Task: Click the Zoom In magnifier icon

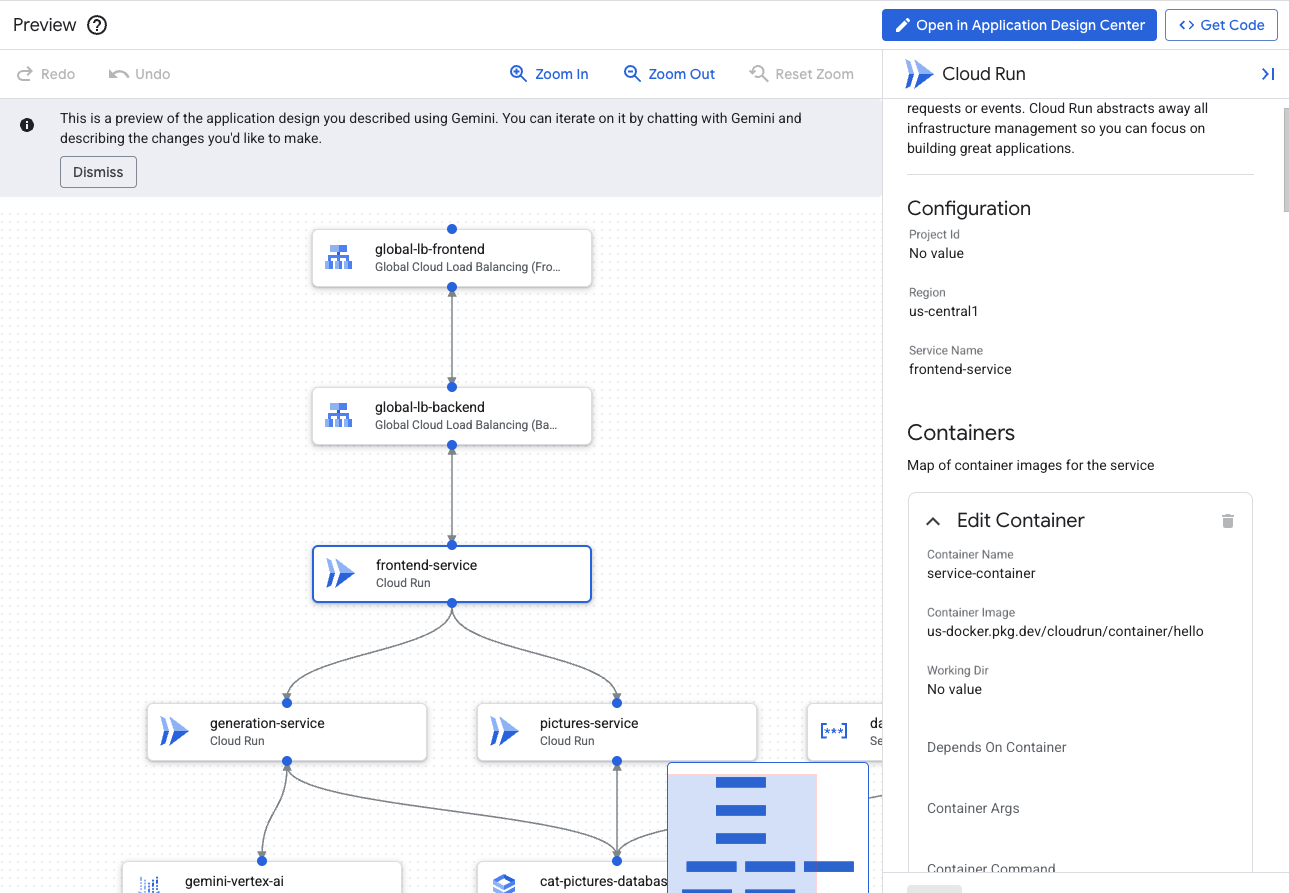Action: pyautogui.click(x=518, y=74)
